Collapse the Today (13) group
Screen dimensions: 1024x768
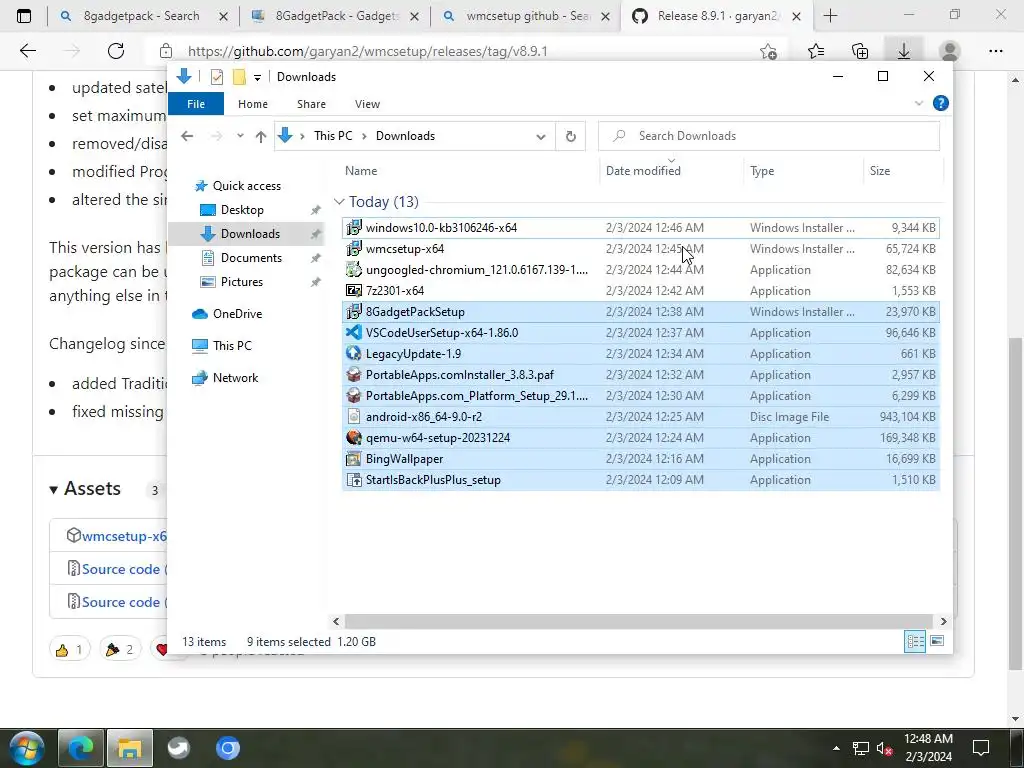point(339,202)
